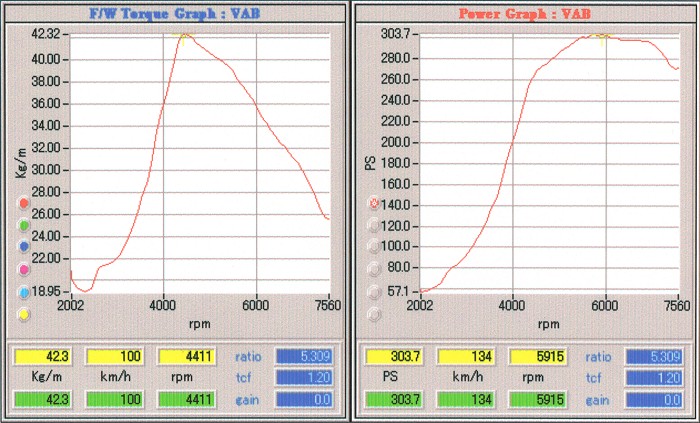Click the yellow 134 km/h speed field
Image resolution: width=700 pixels, height=423 pixels.
click(465, 357)
